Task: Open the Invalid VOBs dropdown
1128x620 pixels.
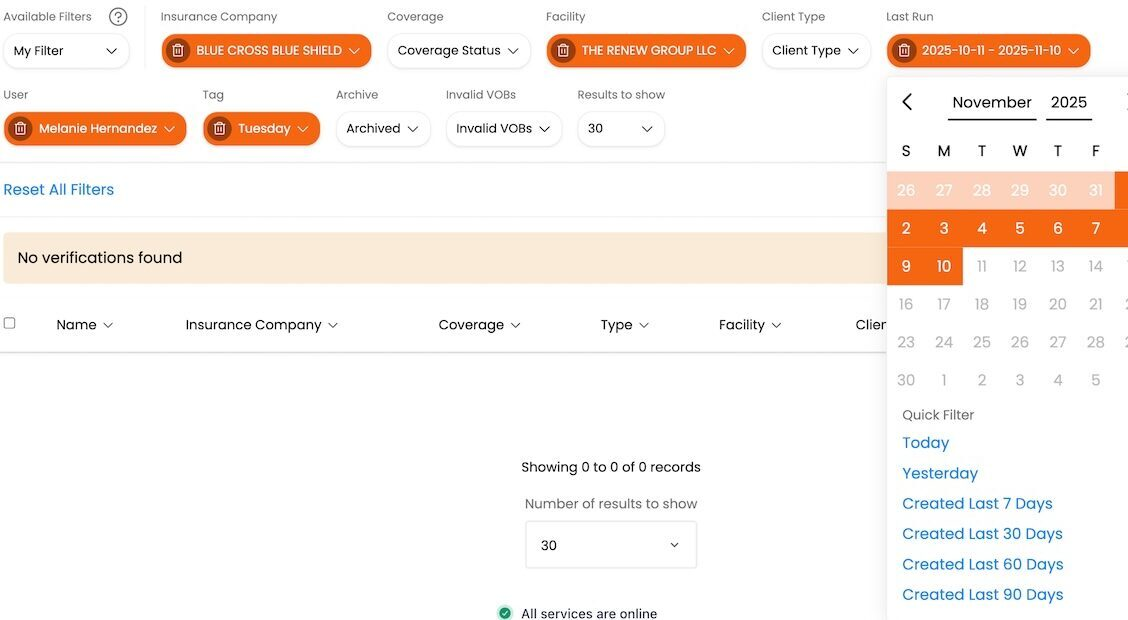Action: click(x=503, y=129)
